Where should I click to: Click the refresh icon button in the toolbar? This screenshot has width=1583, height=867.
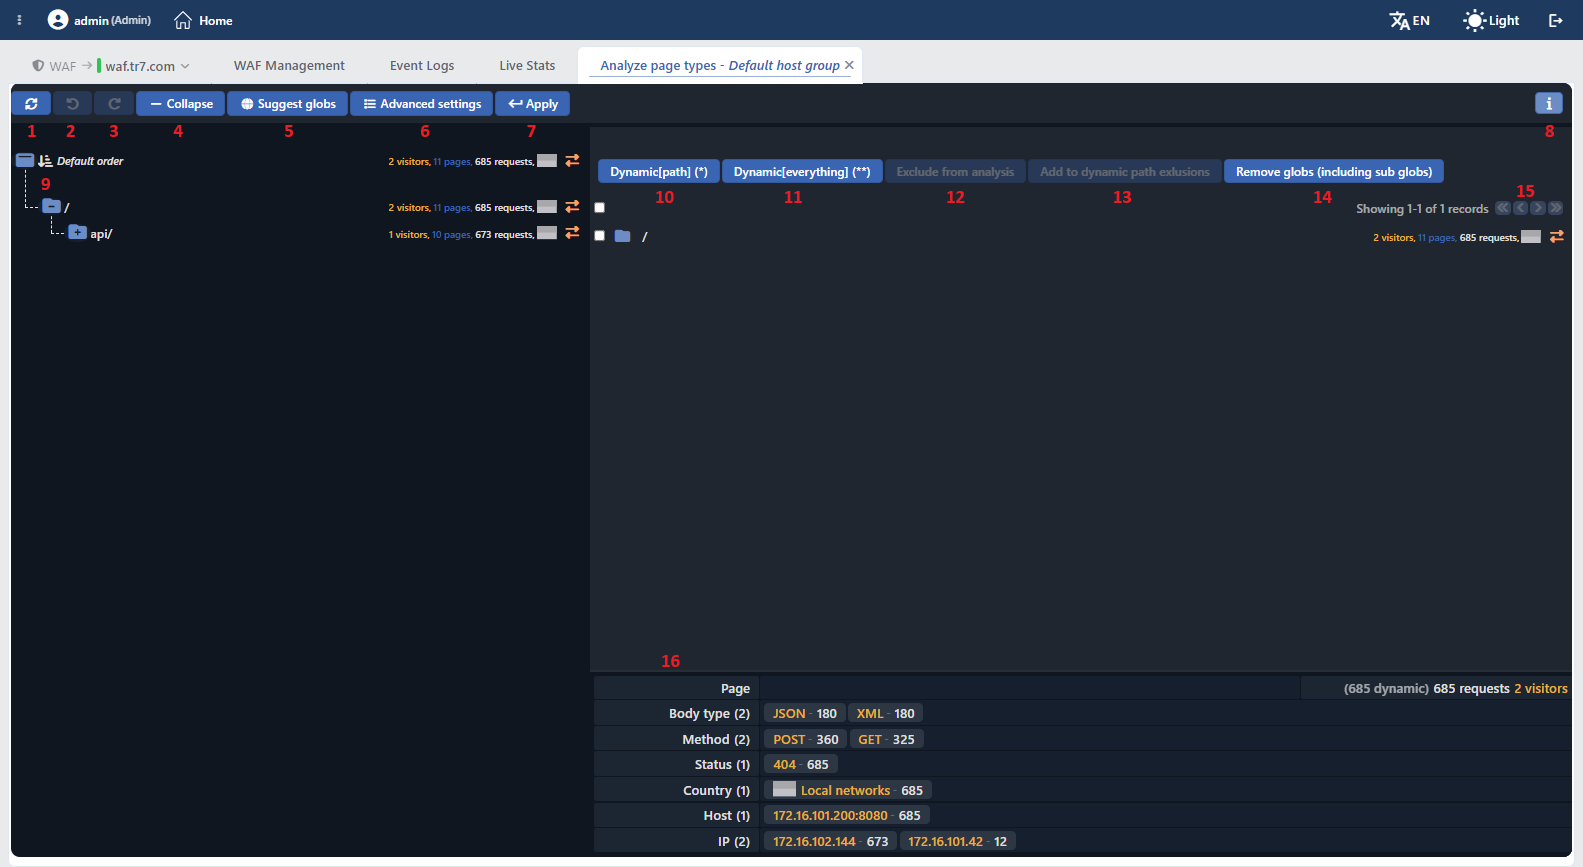[31, 104]
